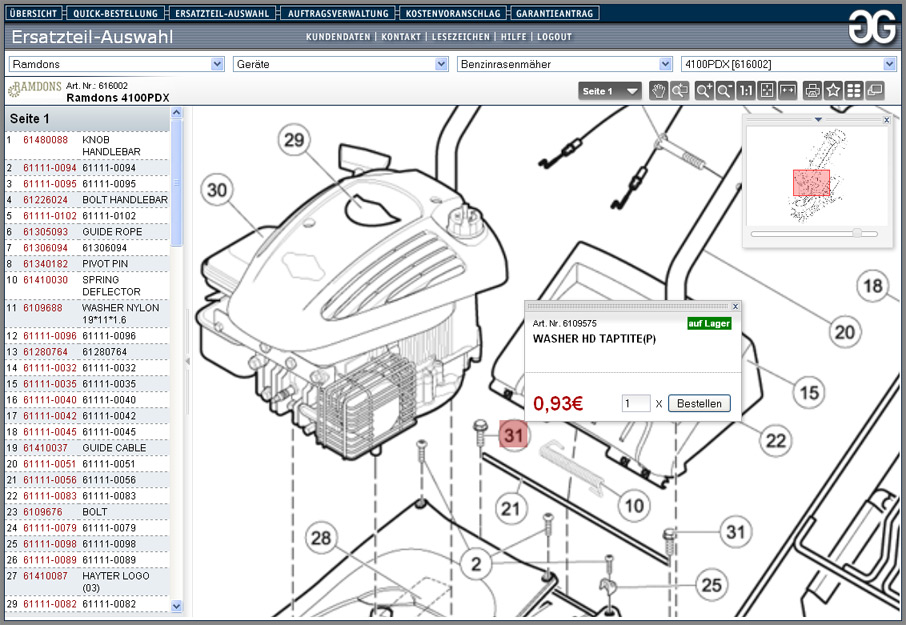Viewport: 906px width, 625px height.
Task: Collapse the parts list side panel handle
Action: 187,362
